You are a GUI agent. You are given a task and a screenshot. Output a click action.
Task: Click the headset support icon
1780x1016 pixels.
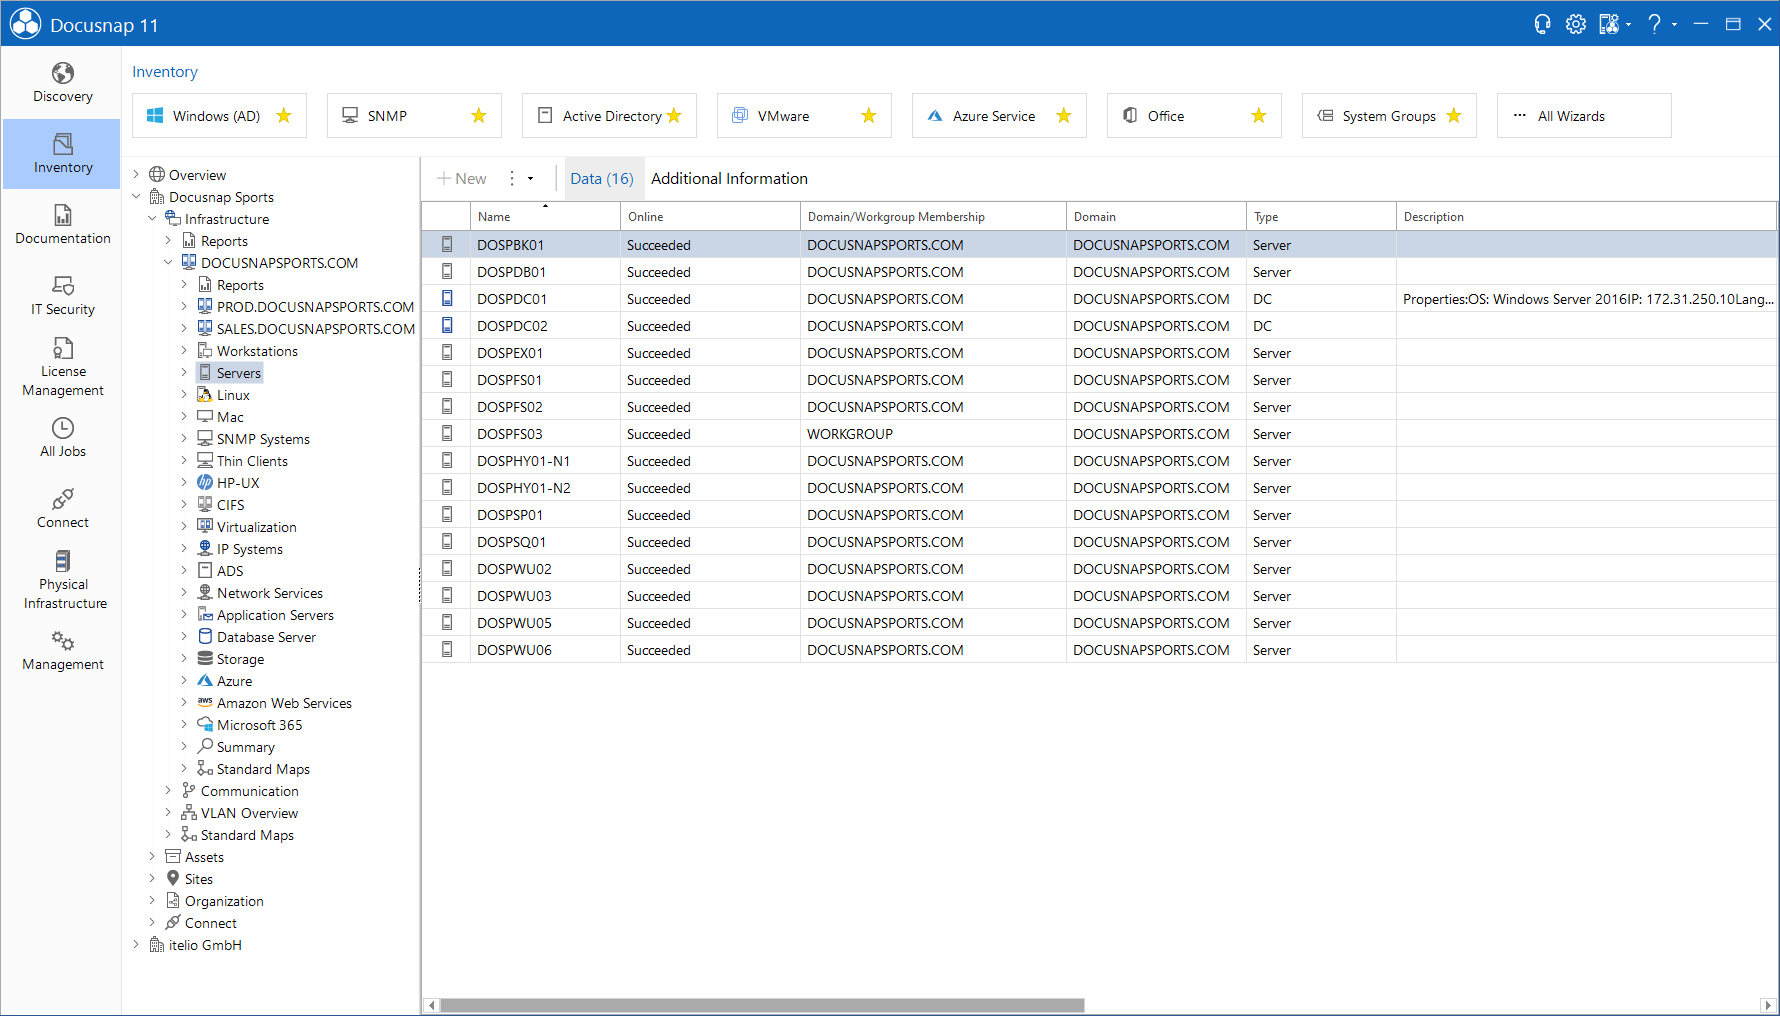click(1542, 24)
